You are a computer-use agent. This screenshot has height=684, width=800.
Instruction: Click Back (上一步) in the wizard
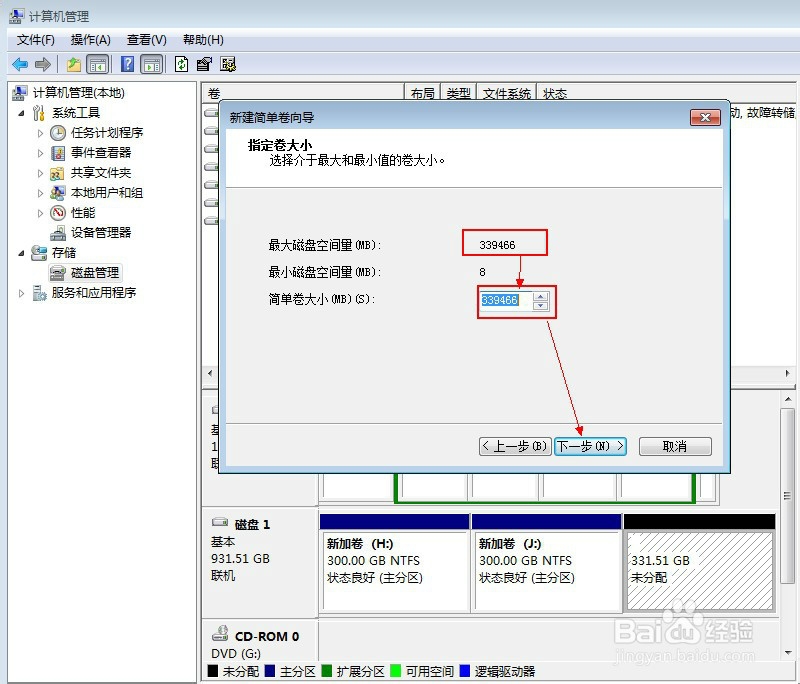pos(515,446)
